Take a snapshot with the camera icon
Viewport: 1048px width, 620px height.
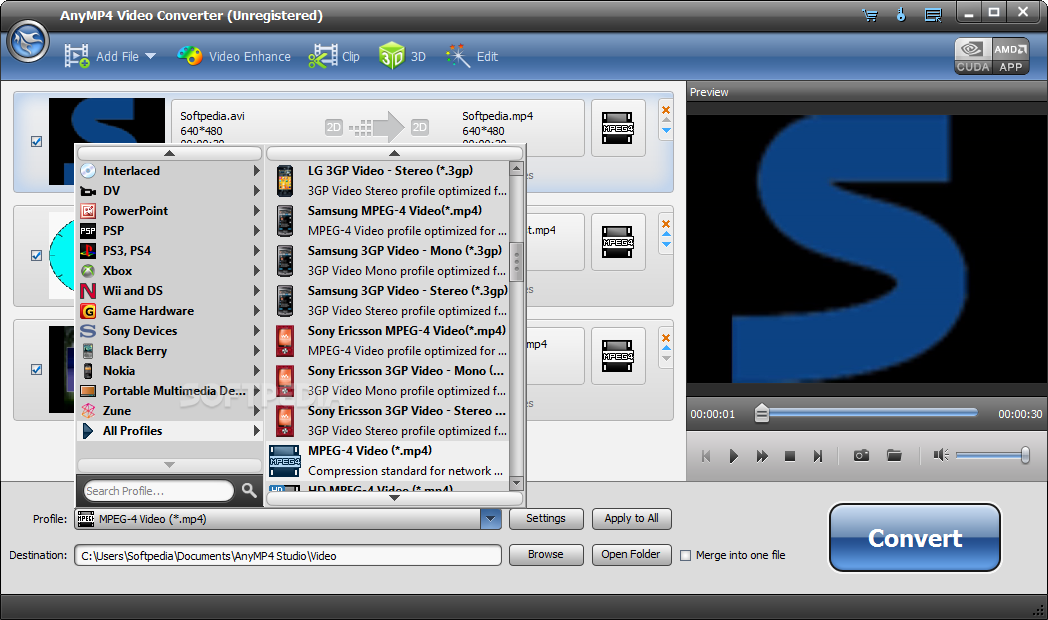862,456
